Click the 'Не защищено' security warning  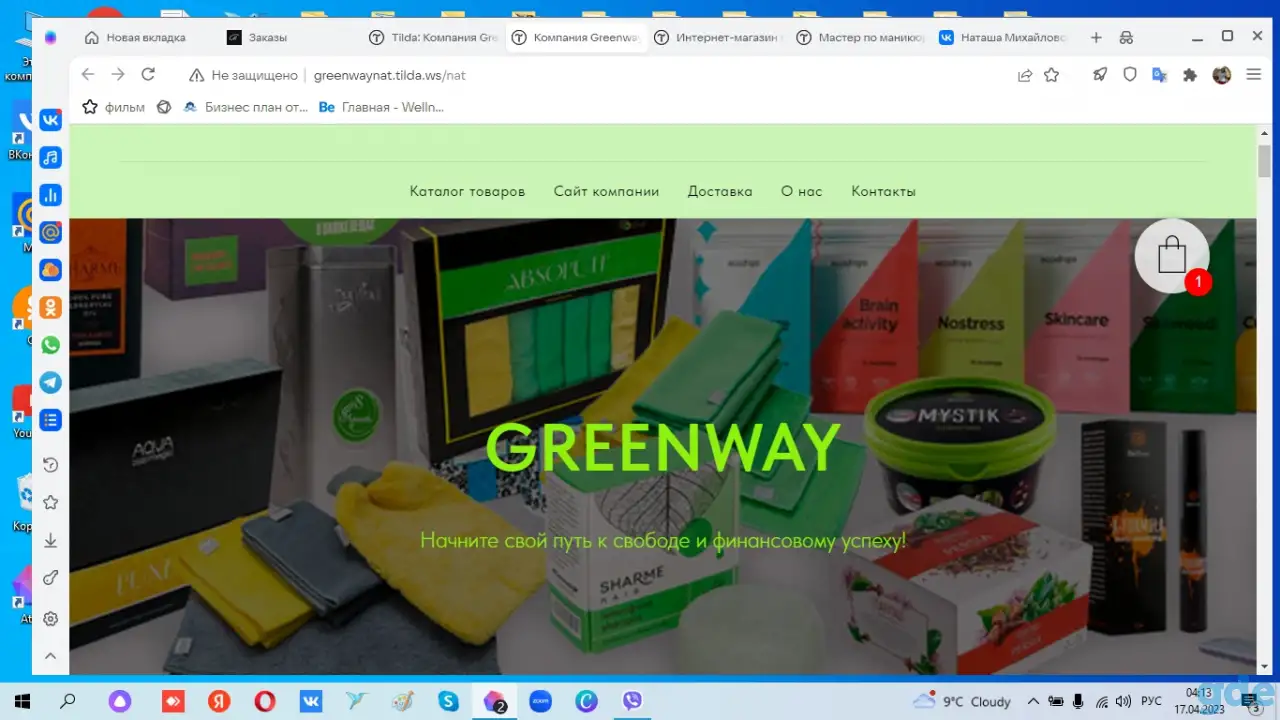tap(244, 75)
